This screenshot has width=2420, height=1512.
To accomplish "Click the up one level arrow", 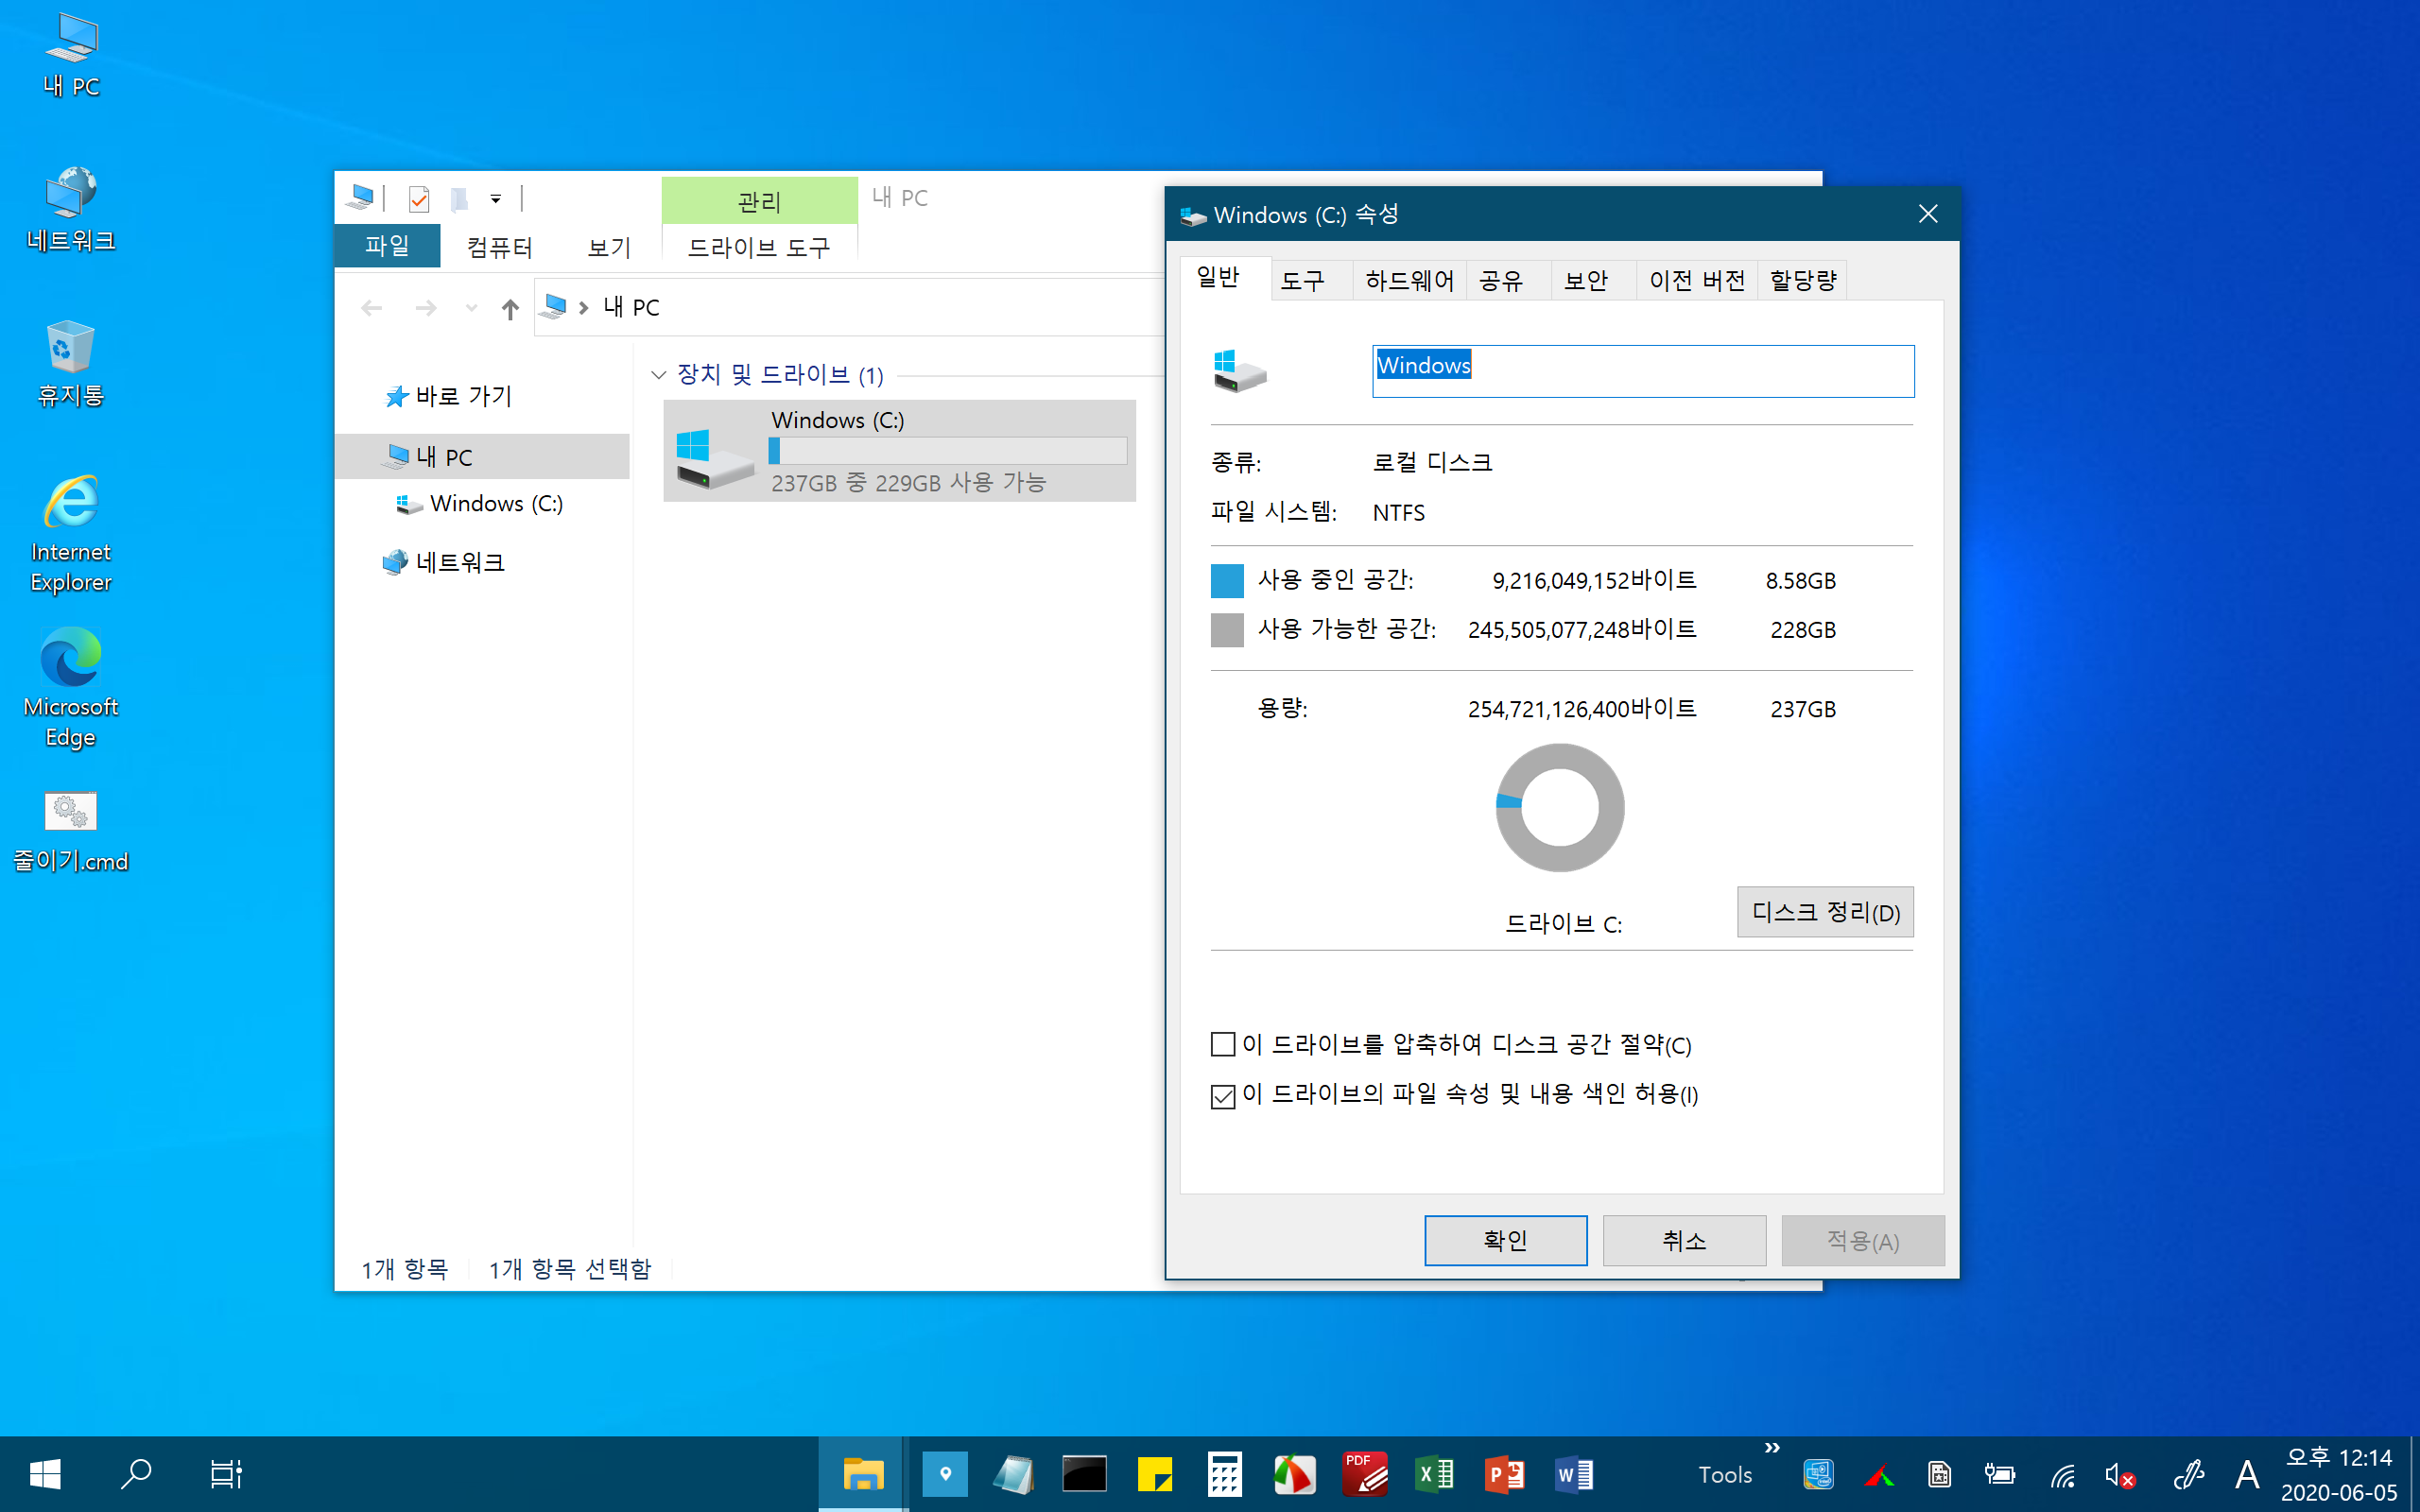I will (x=510, y=308).
